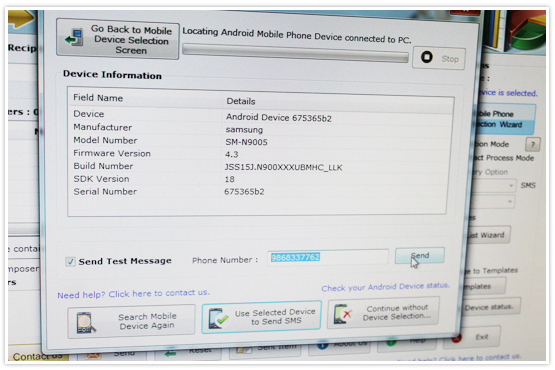Image resolution: width=555 pixels, height=370 pixels.
Task: Go back to Mobile Device Selection Screen
Action: tap(118, 39)
